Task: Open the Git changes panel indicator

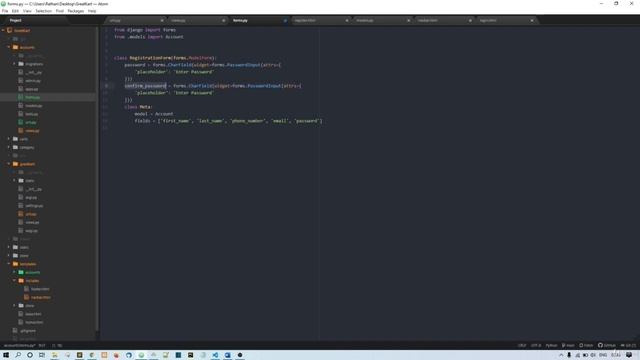Action: pos(628,345)
